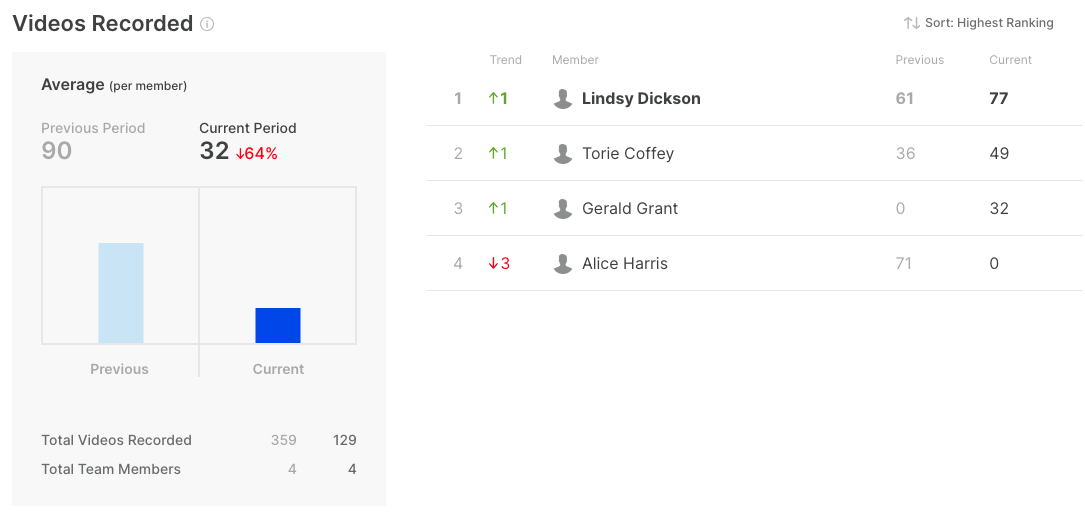The height and width of the screenshot is (523, 1085).
Task: Click the light blue Previous bar
Action: pyautogui.click(x=121, y=293)
